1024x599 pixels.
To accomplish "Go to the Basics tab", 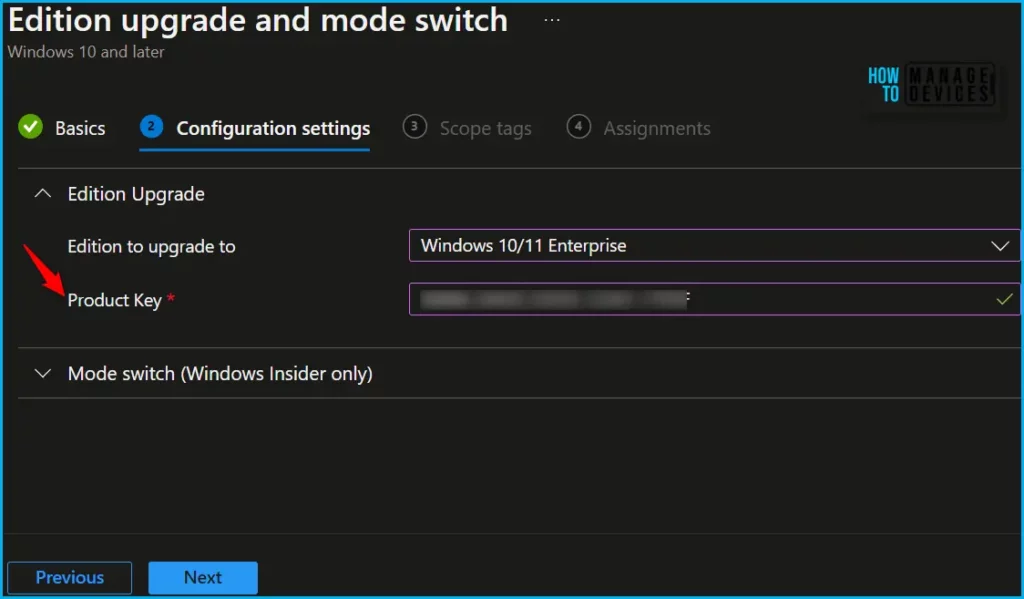I will 80,128.
